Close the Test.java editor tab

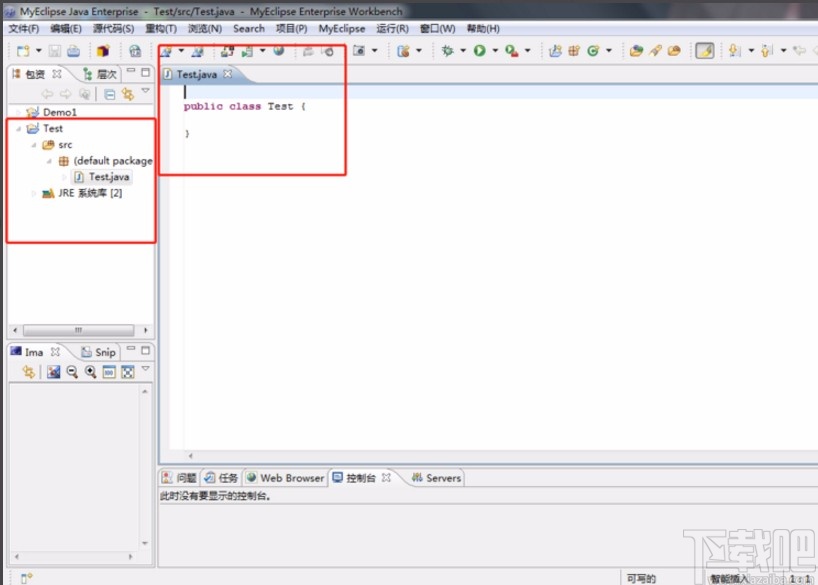(x=227, y=74)
